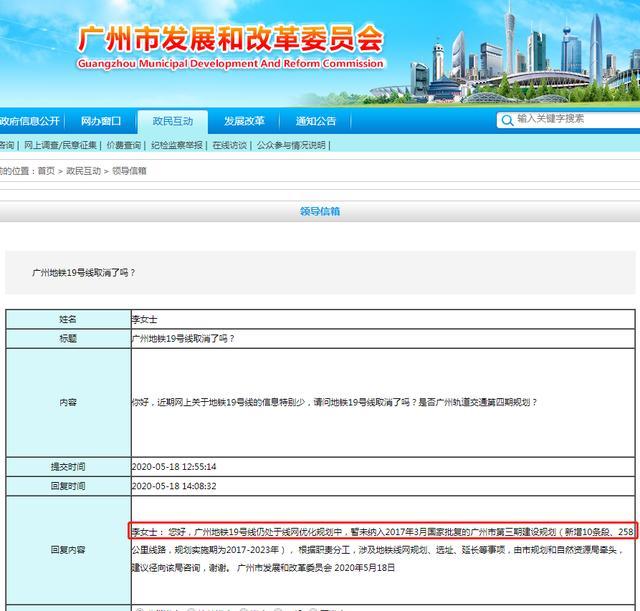Select the highlighted 政民互动 nav tab

(x=173, y=121)
